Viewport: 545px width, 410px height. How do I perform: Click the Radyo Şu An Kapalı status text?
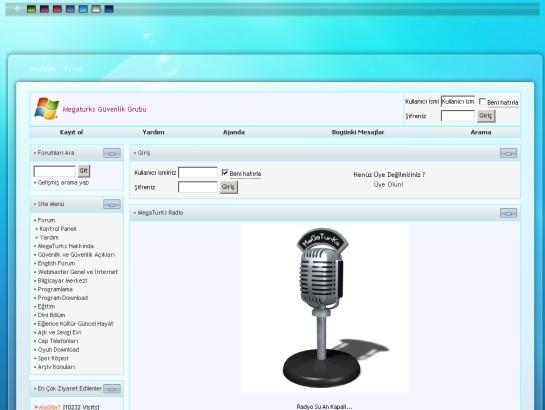(324, 407)
